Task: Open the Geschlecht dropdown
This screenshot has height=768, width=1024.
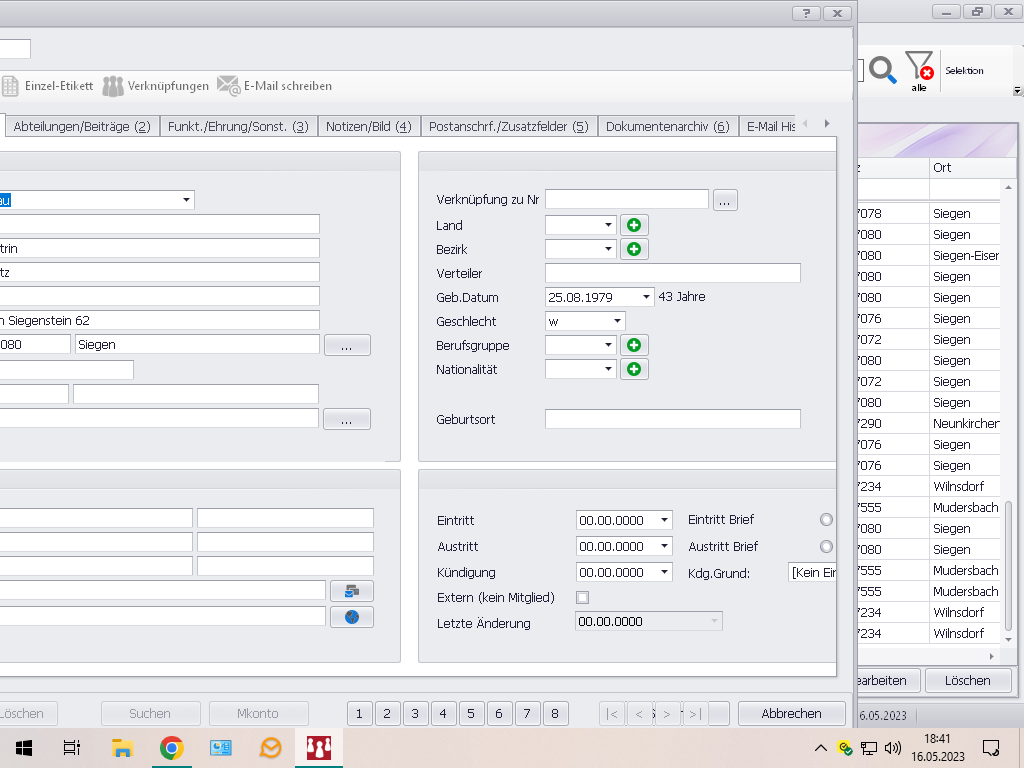Action: pos(618,321)
